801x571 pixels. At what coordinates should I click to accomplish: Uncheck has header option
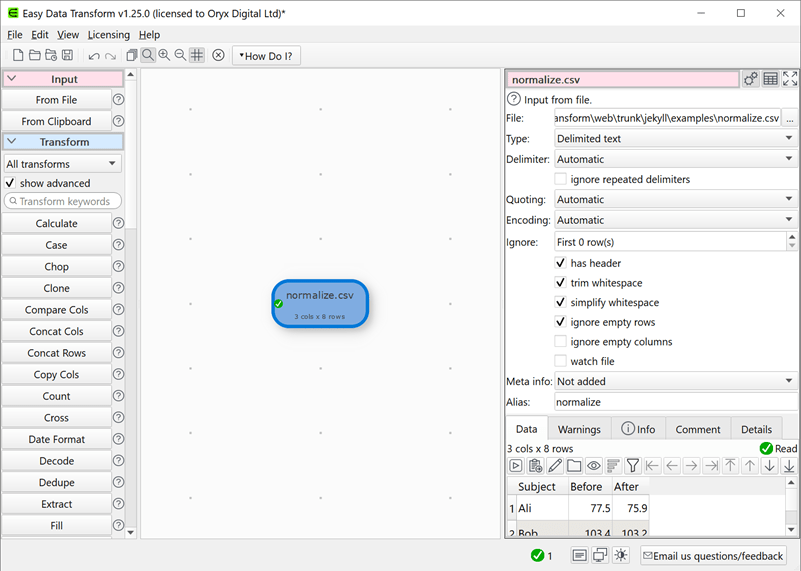click(560, 263)
